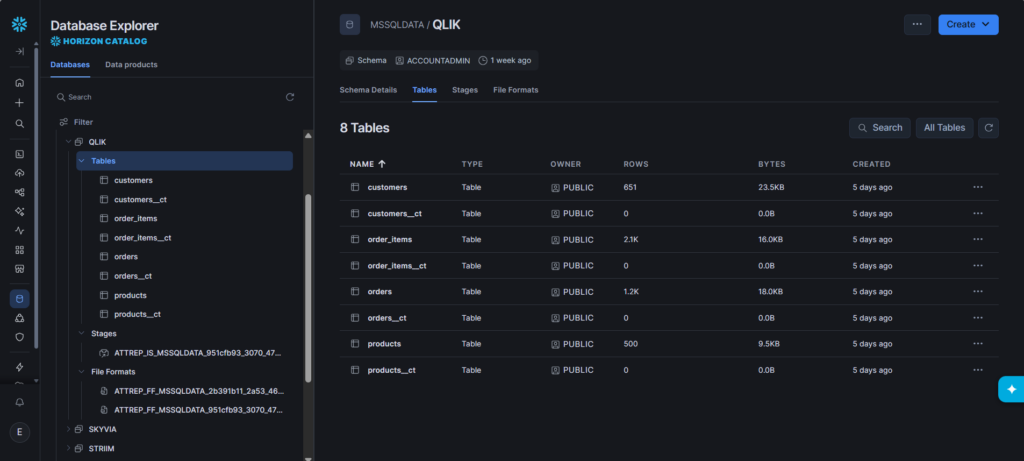Switch to the Databases tab
The image size is (1024, 461).
pyautogui.click(x=70, y=65)
